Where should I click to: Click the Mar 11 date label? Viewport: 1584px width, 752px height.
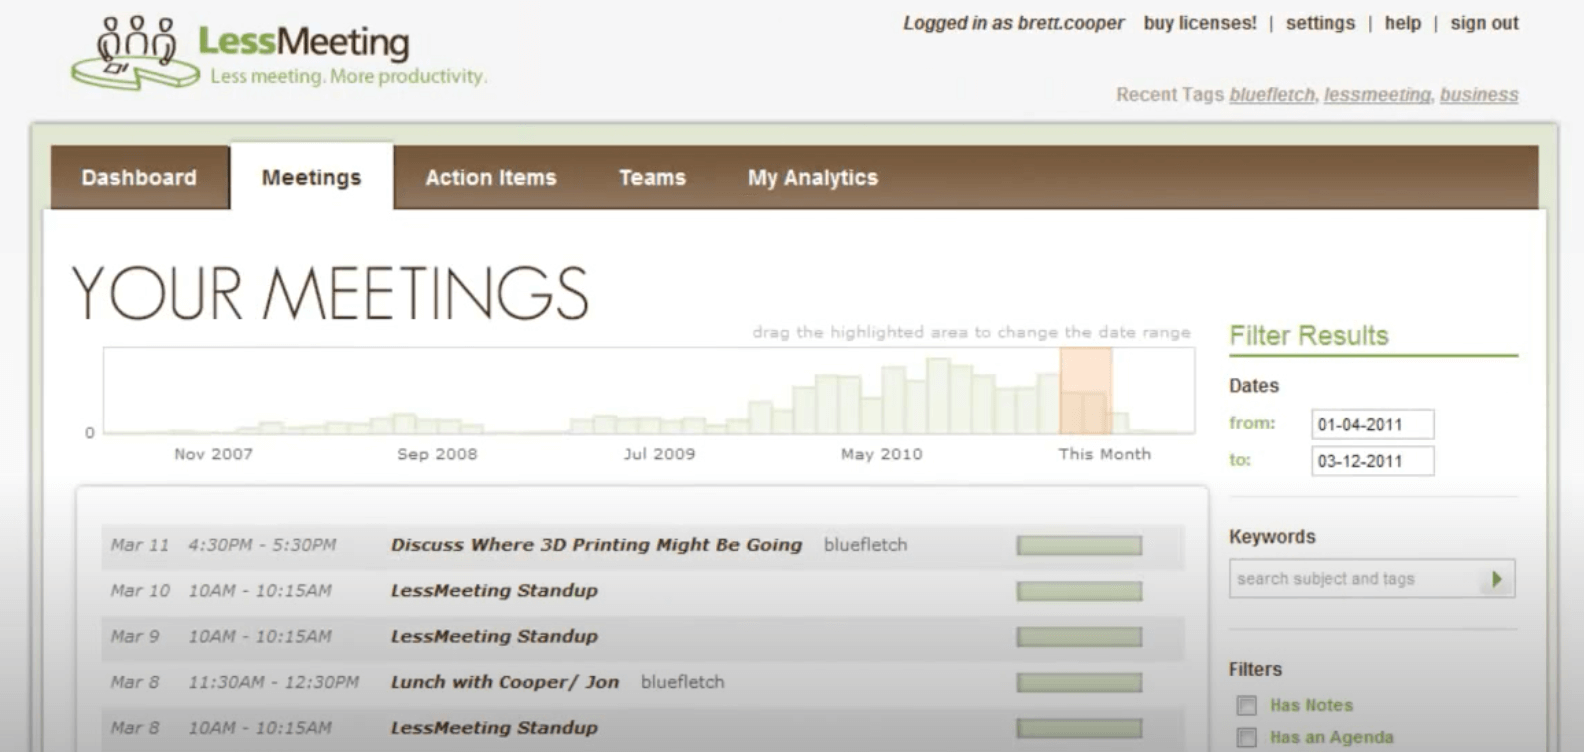[x=139, y=545]
